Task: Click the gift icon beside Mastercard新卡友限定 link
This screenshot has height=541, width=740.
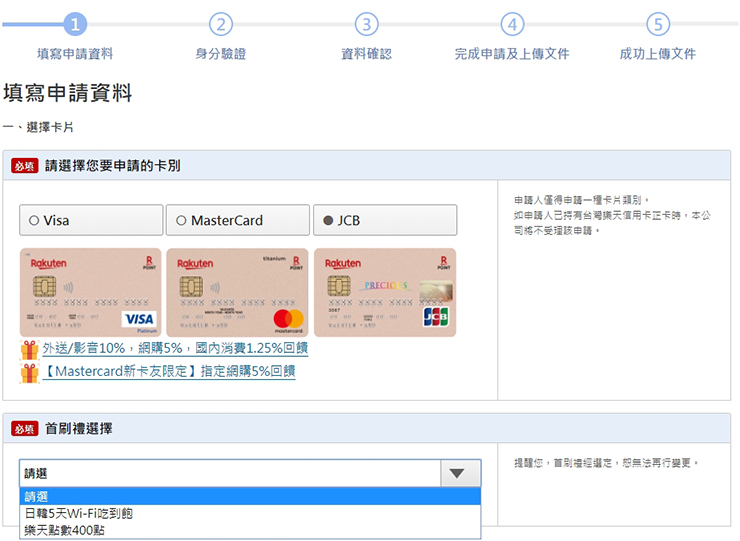Action: (29, 373)
